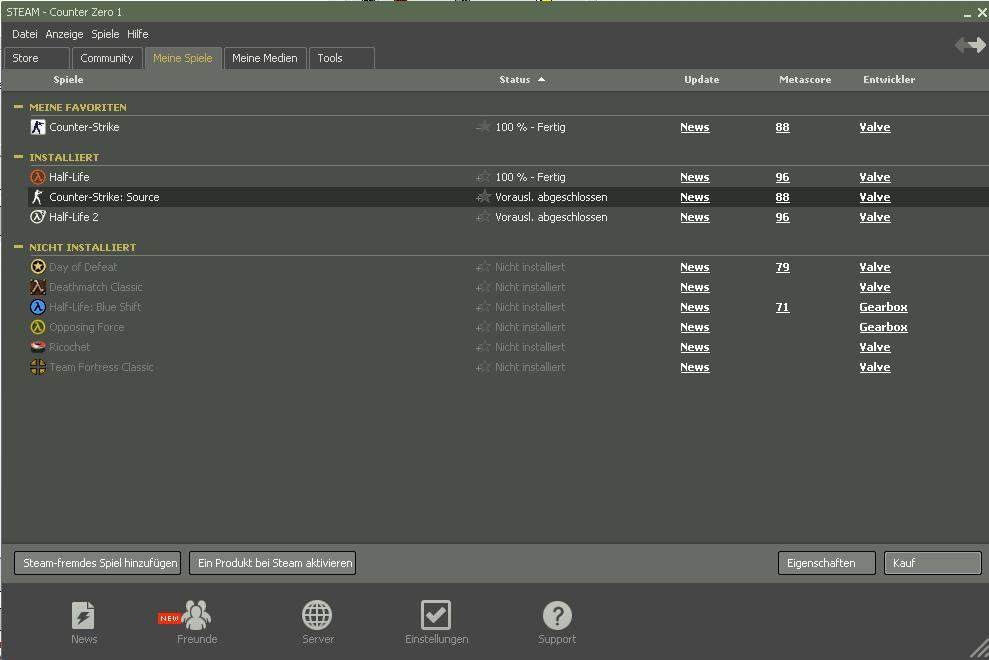
Task: Add Counter-Strike: Source to favorites star
Action: (x=483, y=197)
